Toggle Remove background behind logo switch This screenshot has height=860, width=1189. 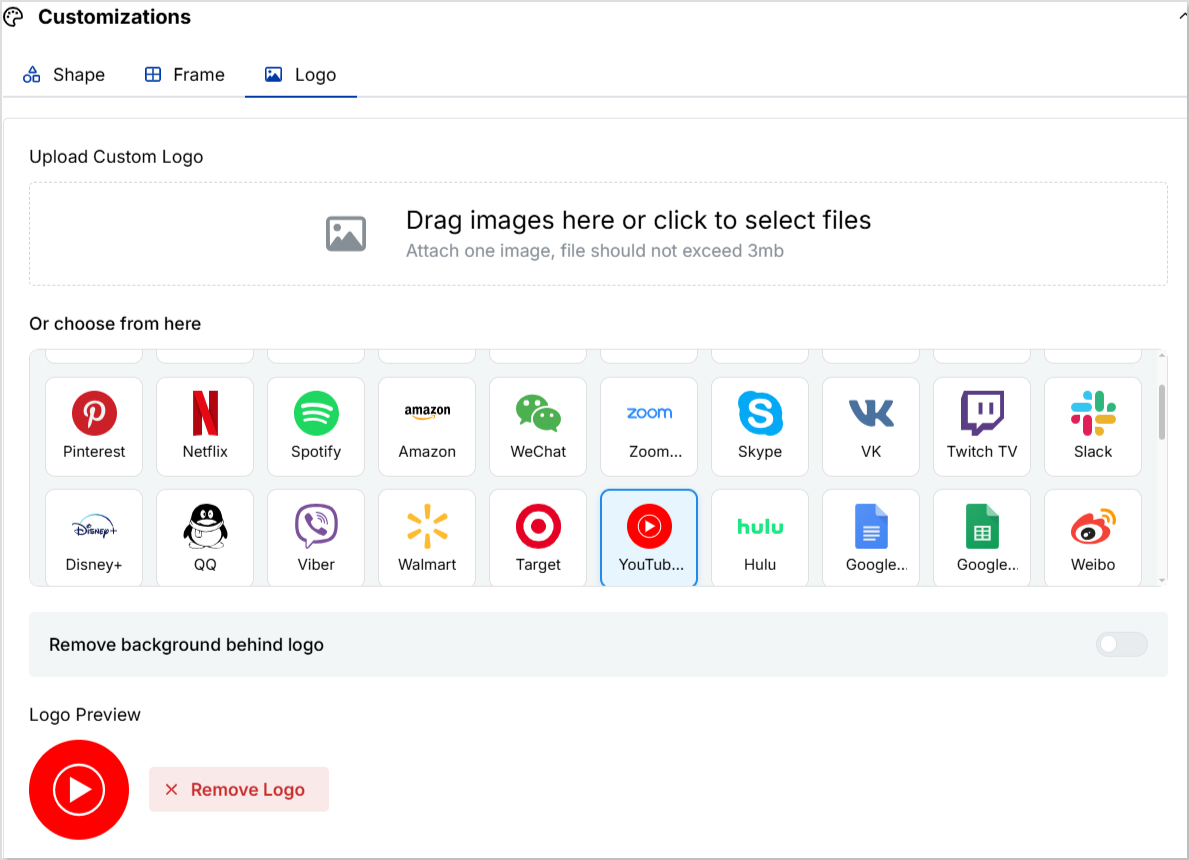1122,645
